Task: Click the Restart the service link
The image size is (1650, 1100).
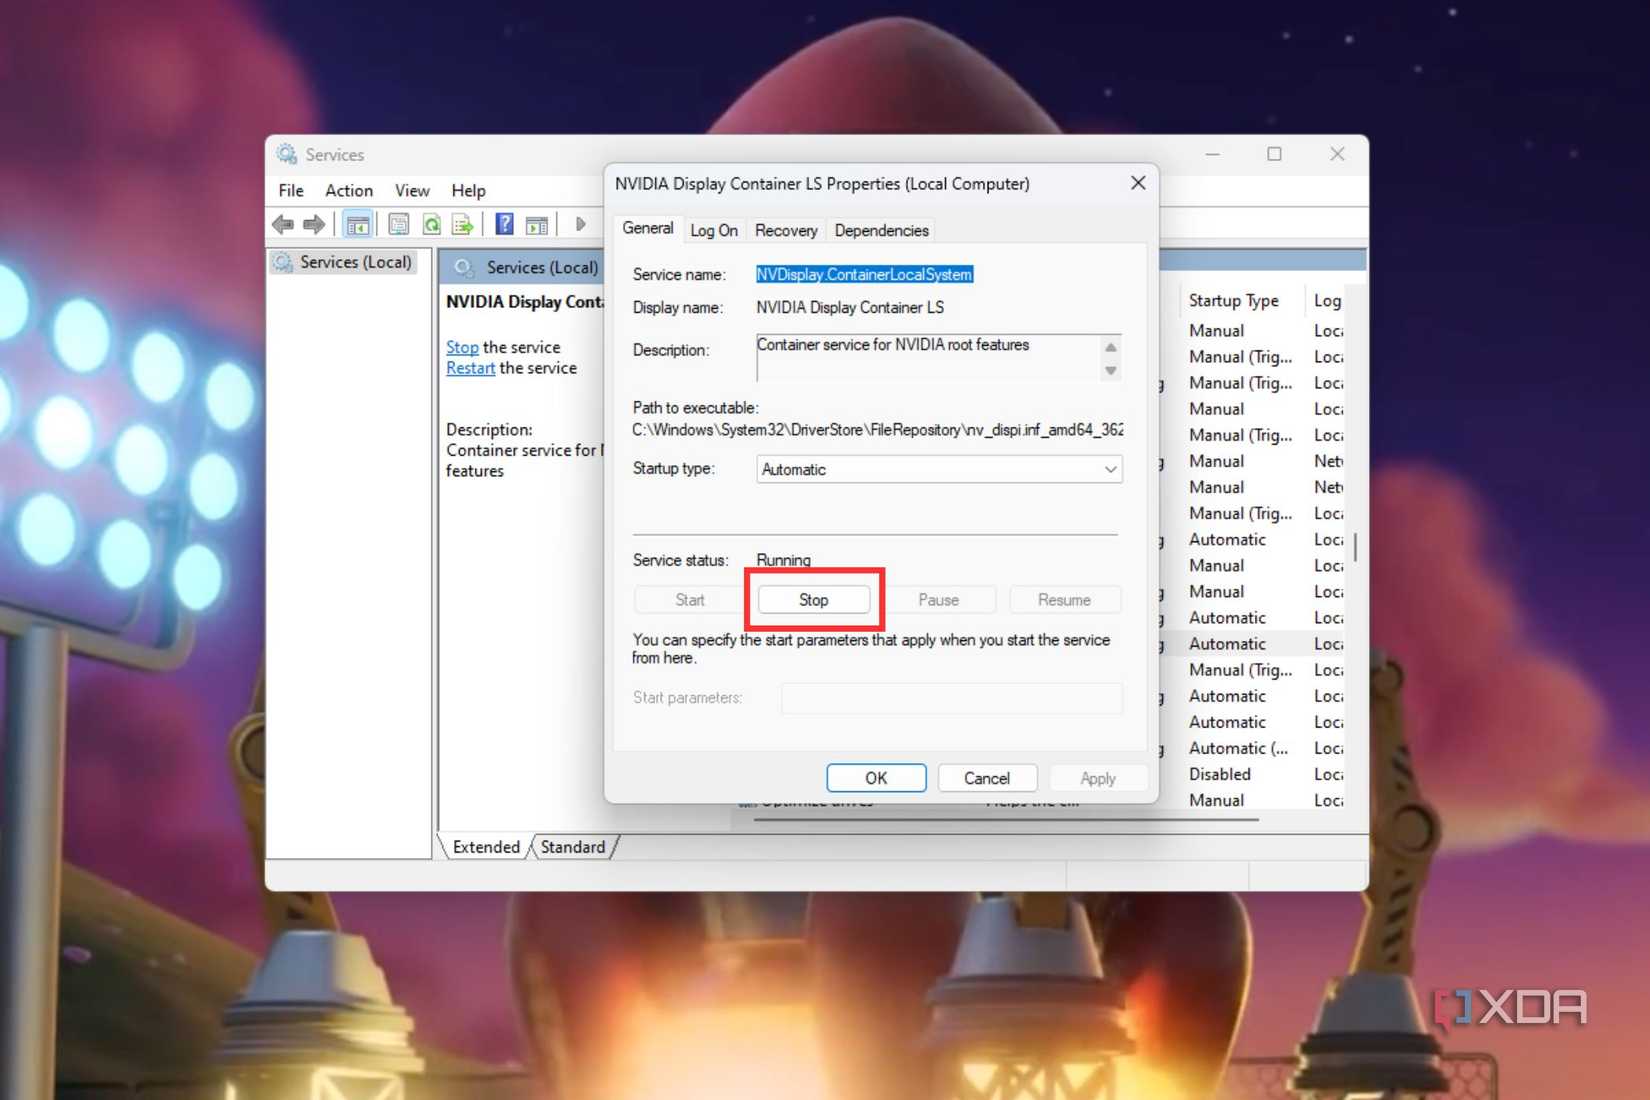Action: (470, 368)
